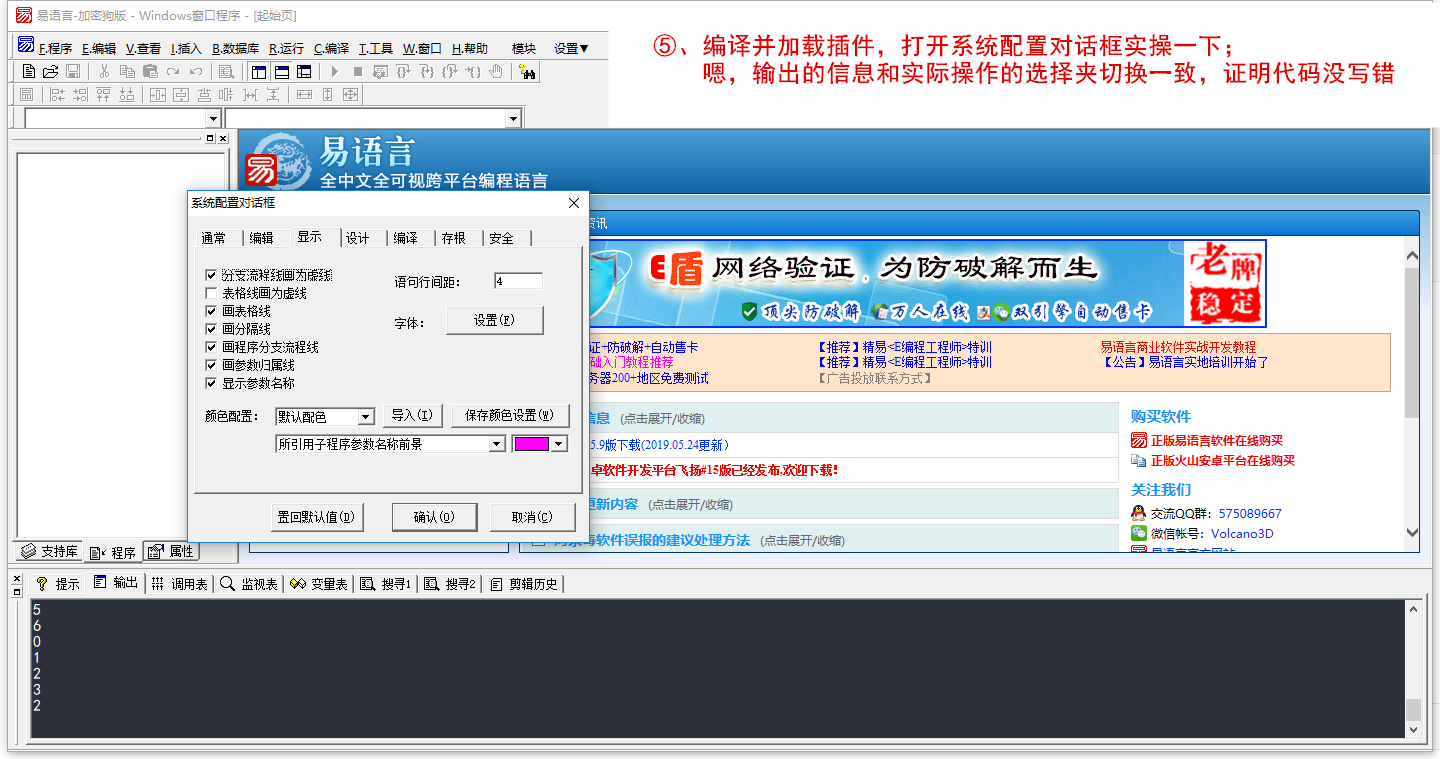Click the magnifier icon of 监视表 tab
The height and width of the screenshot is (759, 1440).
[228, 584]
